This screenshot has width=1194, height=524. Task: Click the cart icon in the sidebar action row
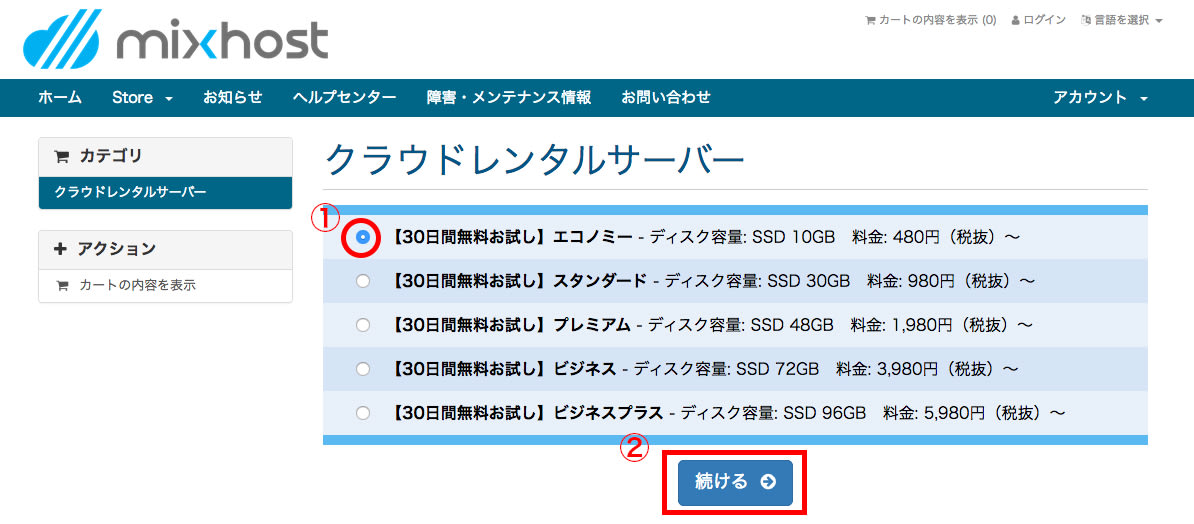point(62,286)
